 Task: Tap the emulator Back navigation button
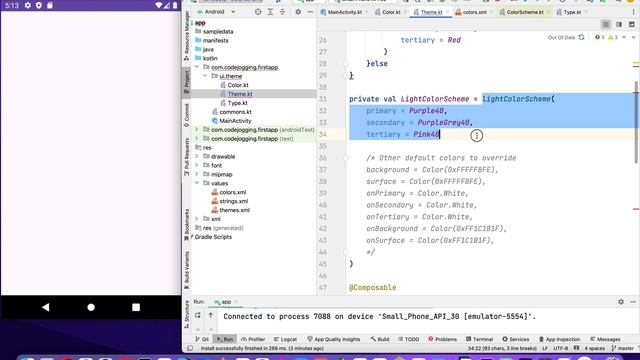46,307
